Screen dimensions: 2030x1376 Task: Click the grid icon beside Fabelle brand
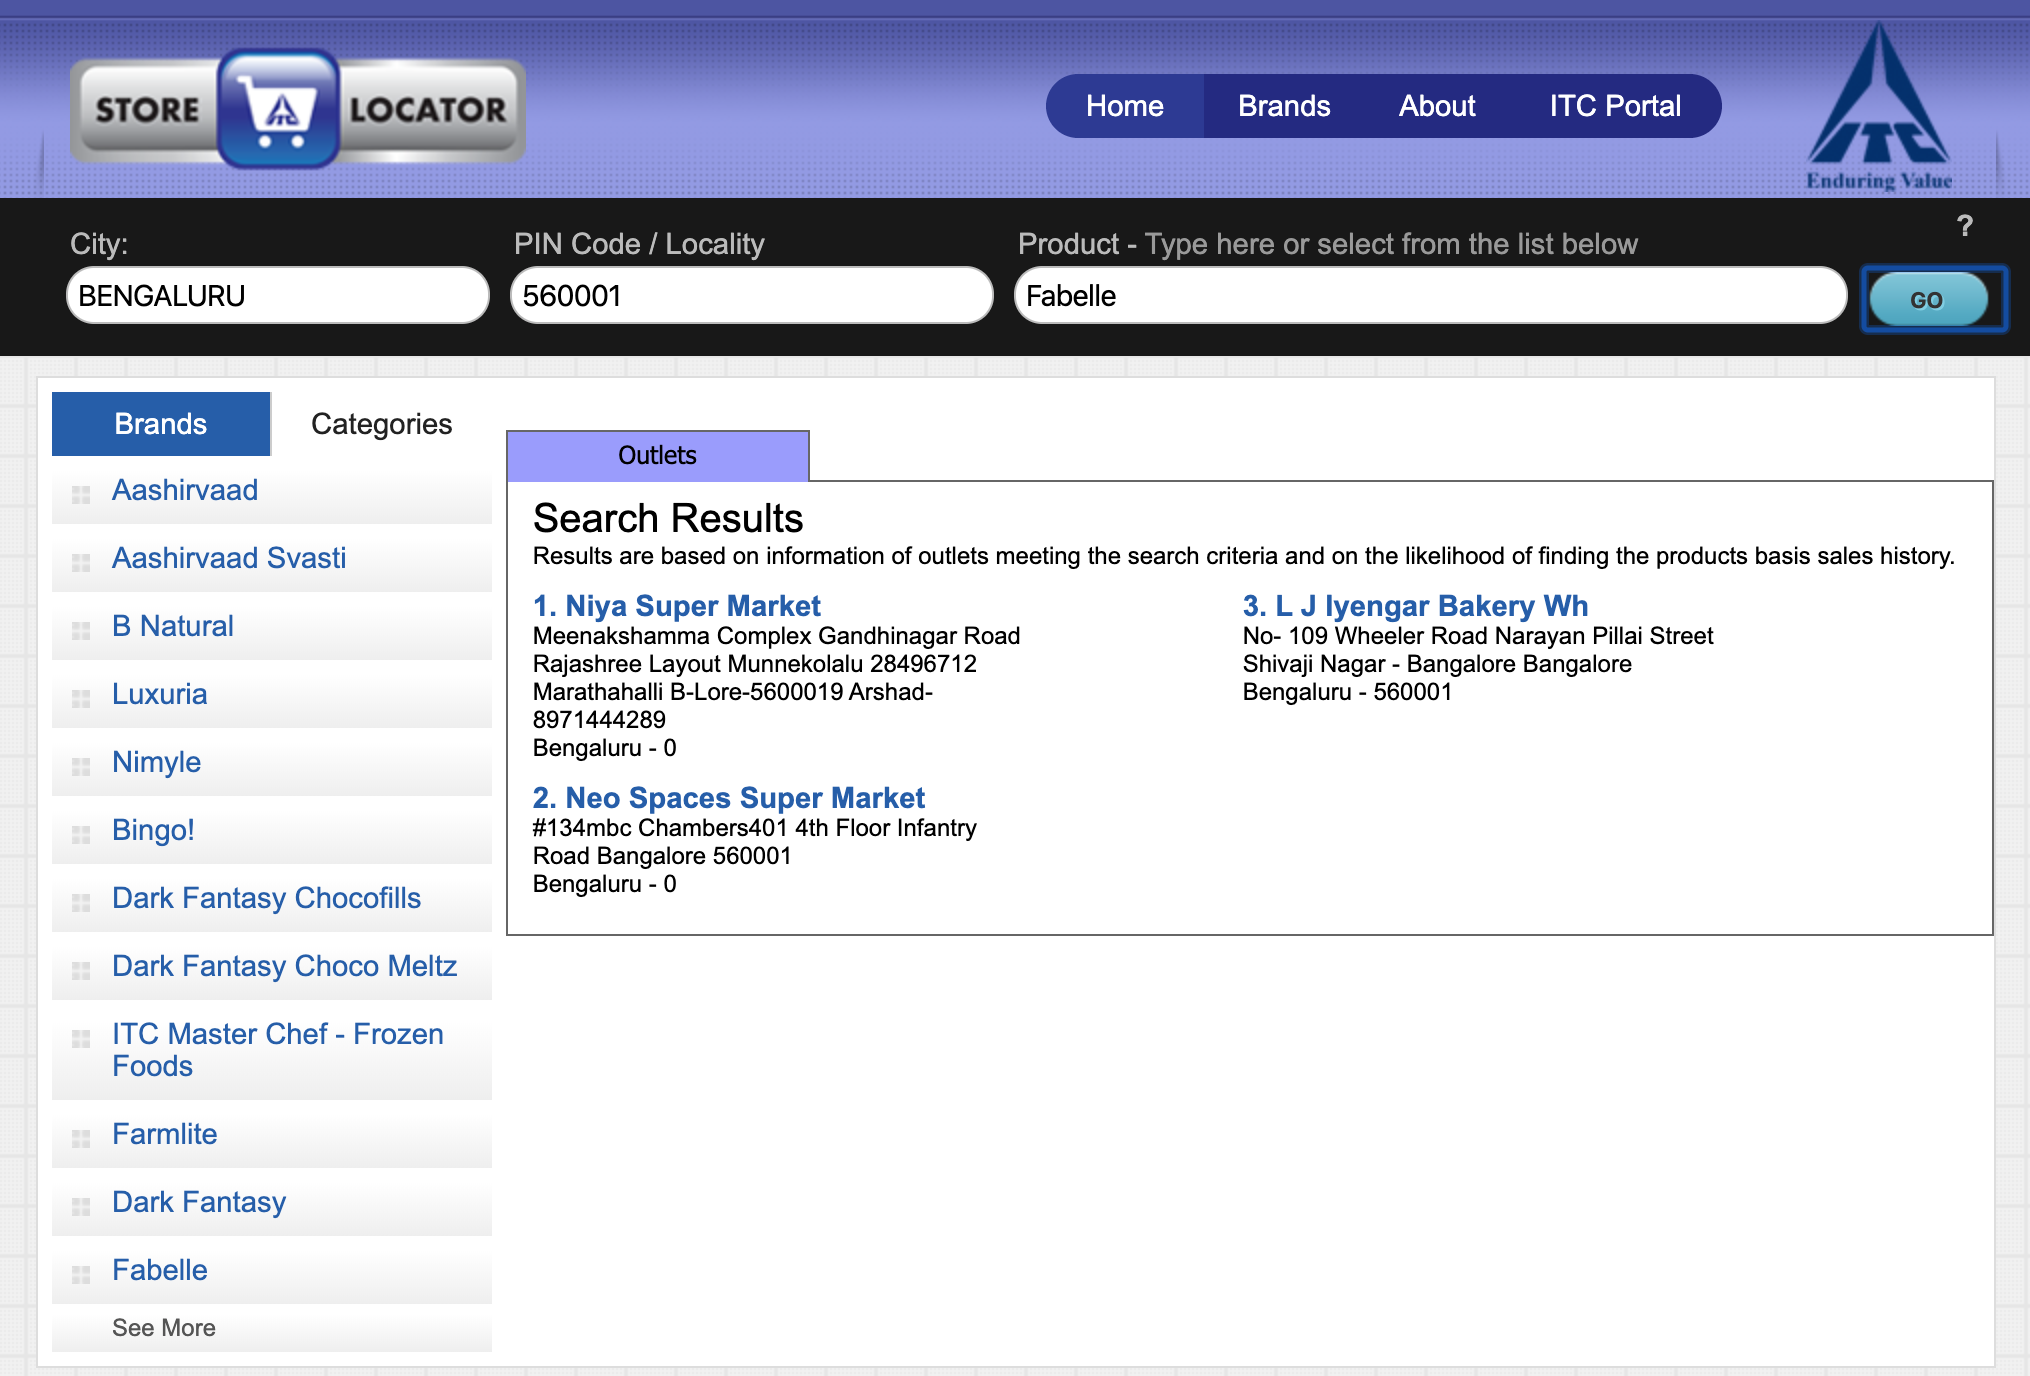(x=81, y=1274)
